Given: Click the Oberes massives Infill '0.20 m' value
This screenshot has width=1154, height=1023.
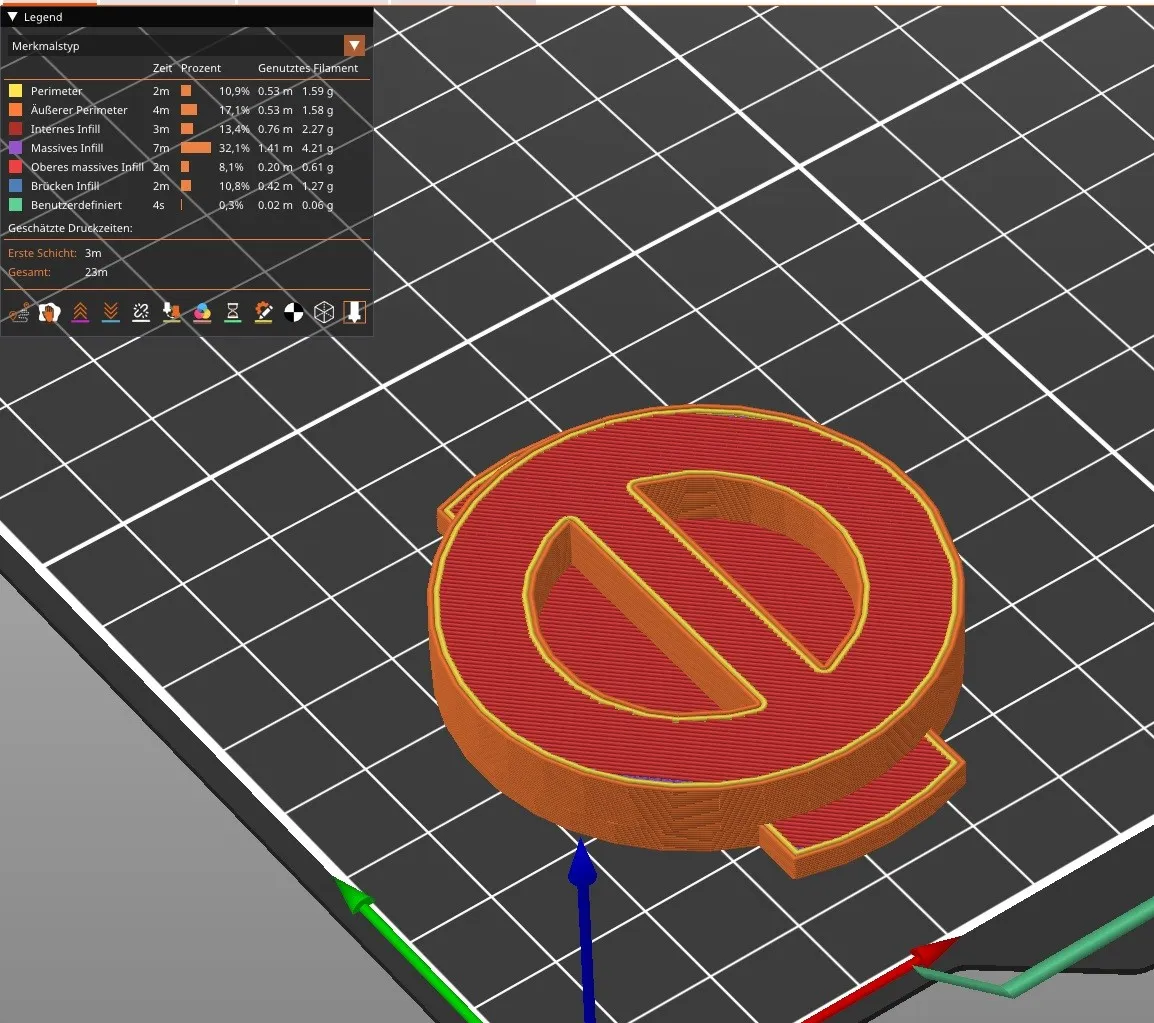Looking at the screenshot, I should [x=275, y=167].
